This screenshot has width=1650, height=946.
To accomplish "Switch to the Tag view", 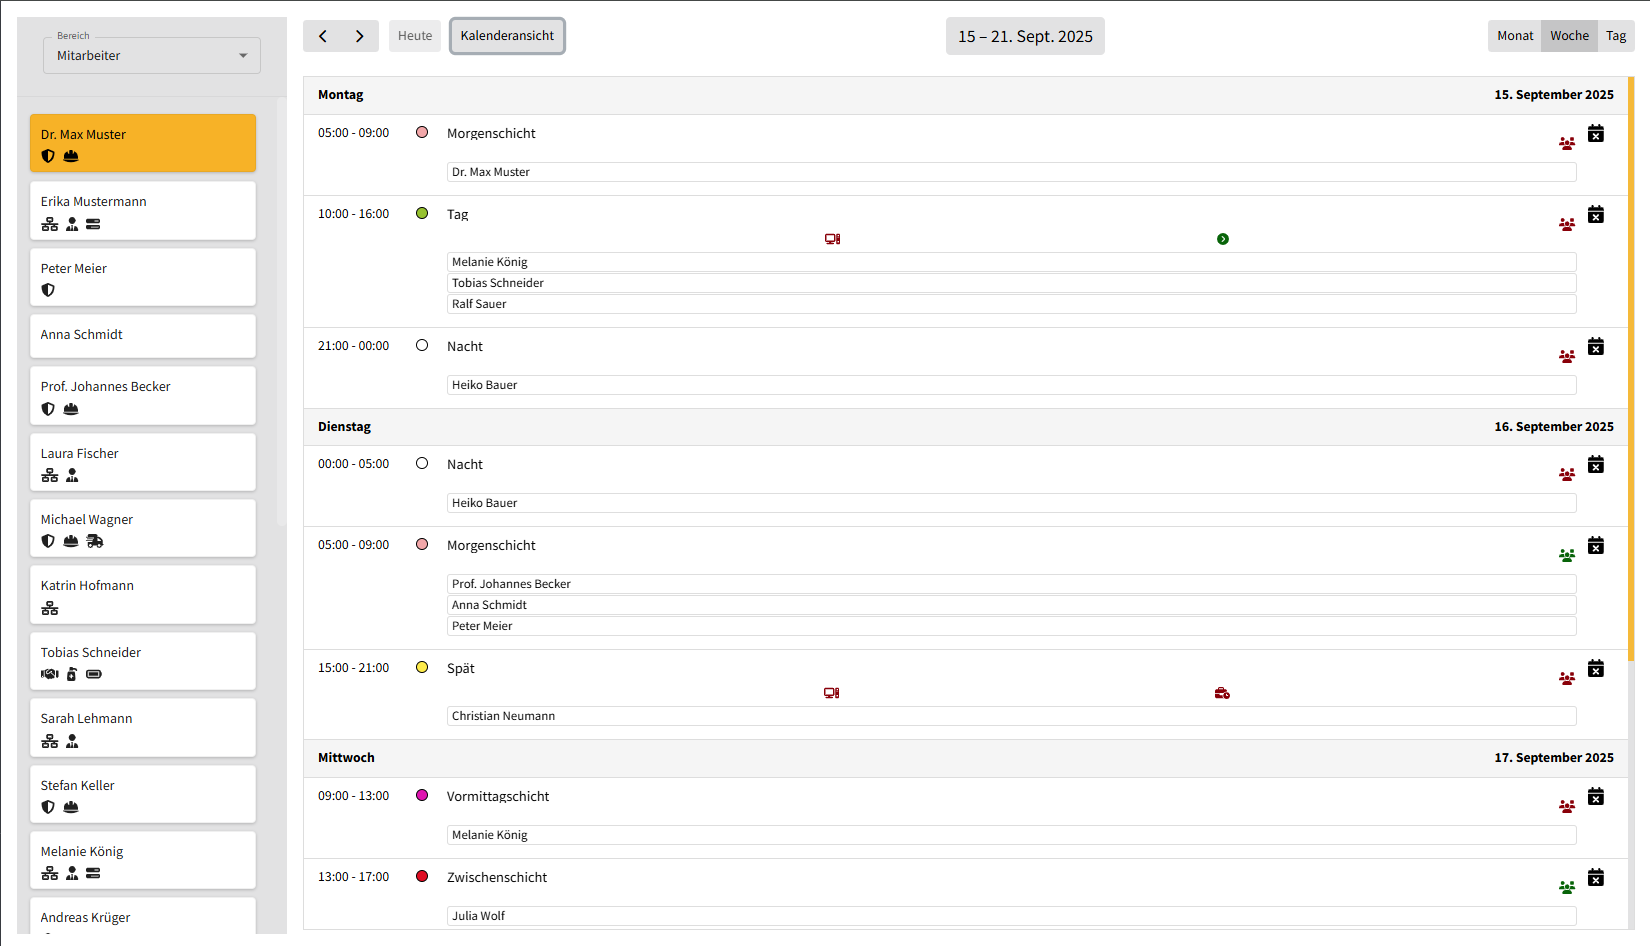I will [x=1616, y=36].
